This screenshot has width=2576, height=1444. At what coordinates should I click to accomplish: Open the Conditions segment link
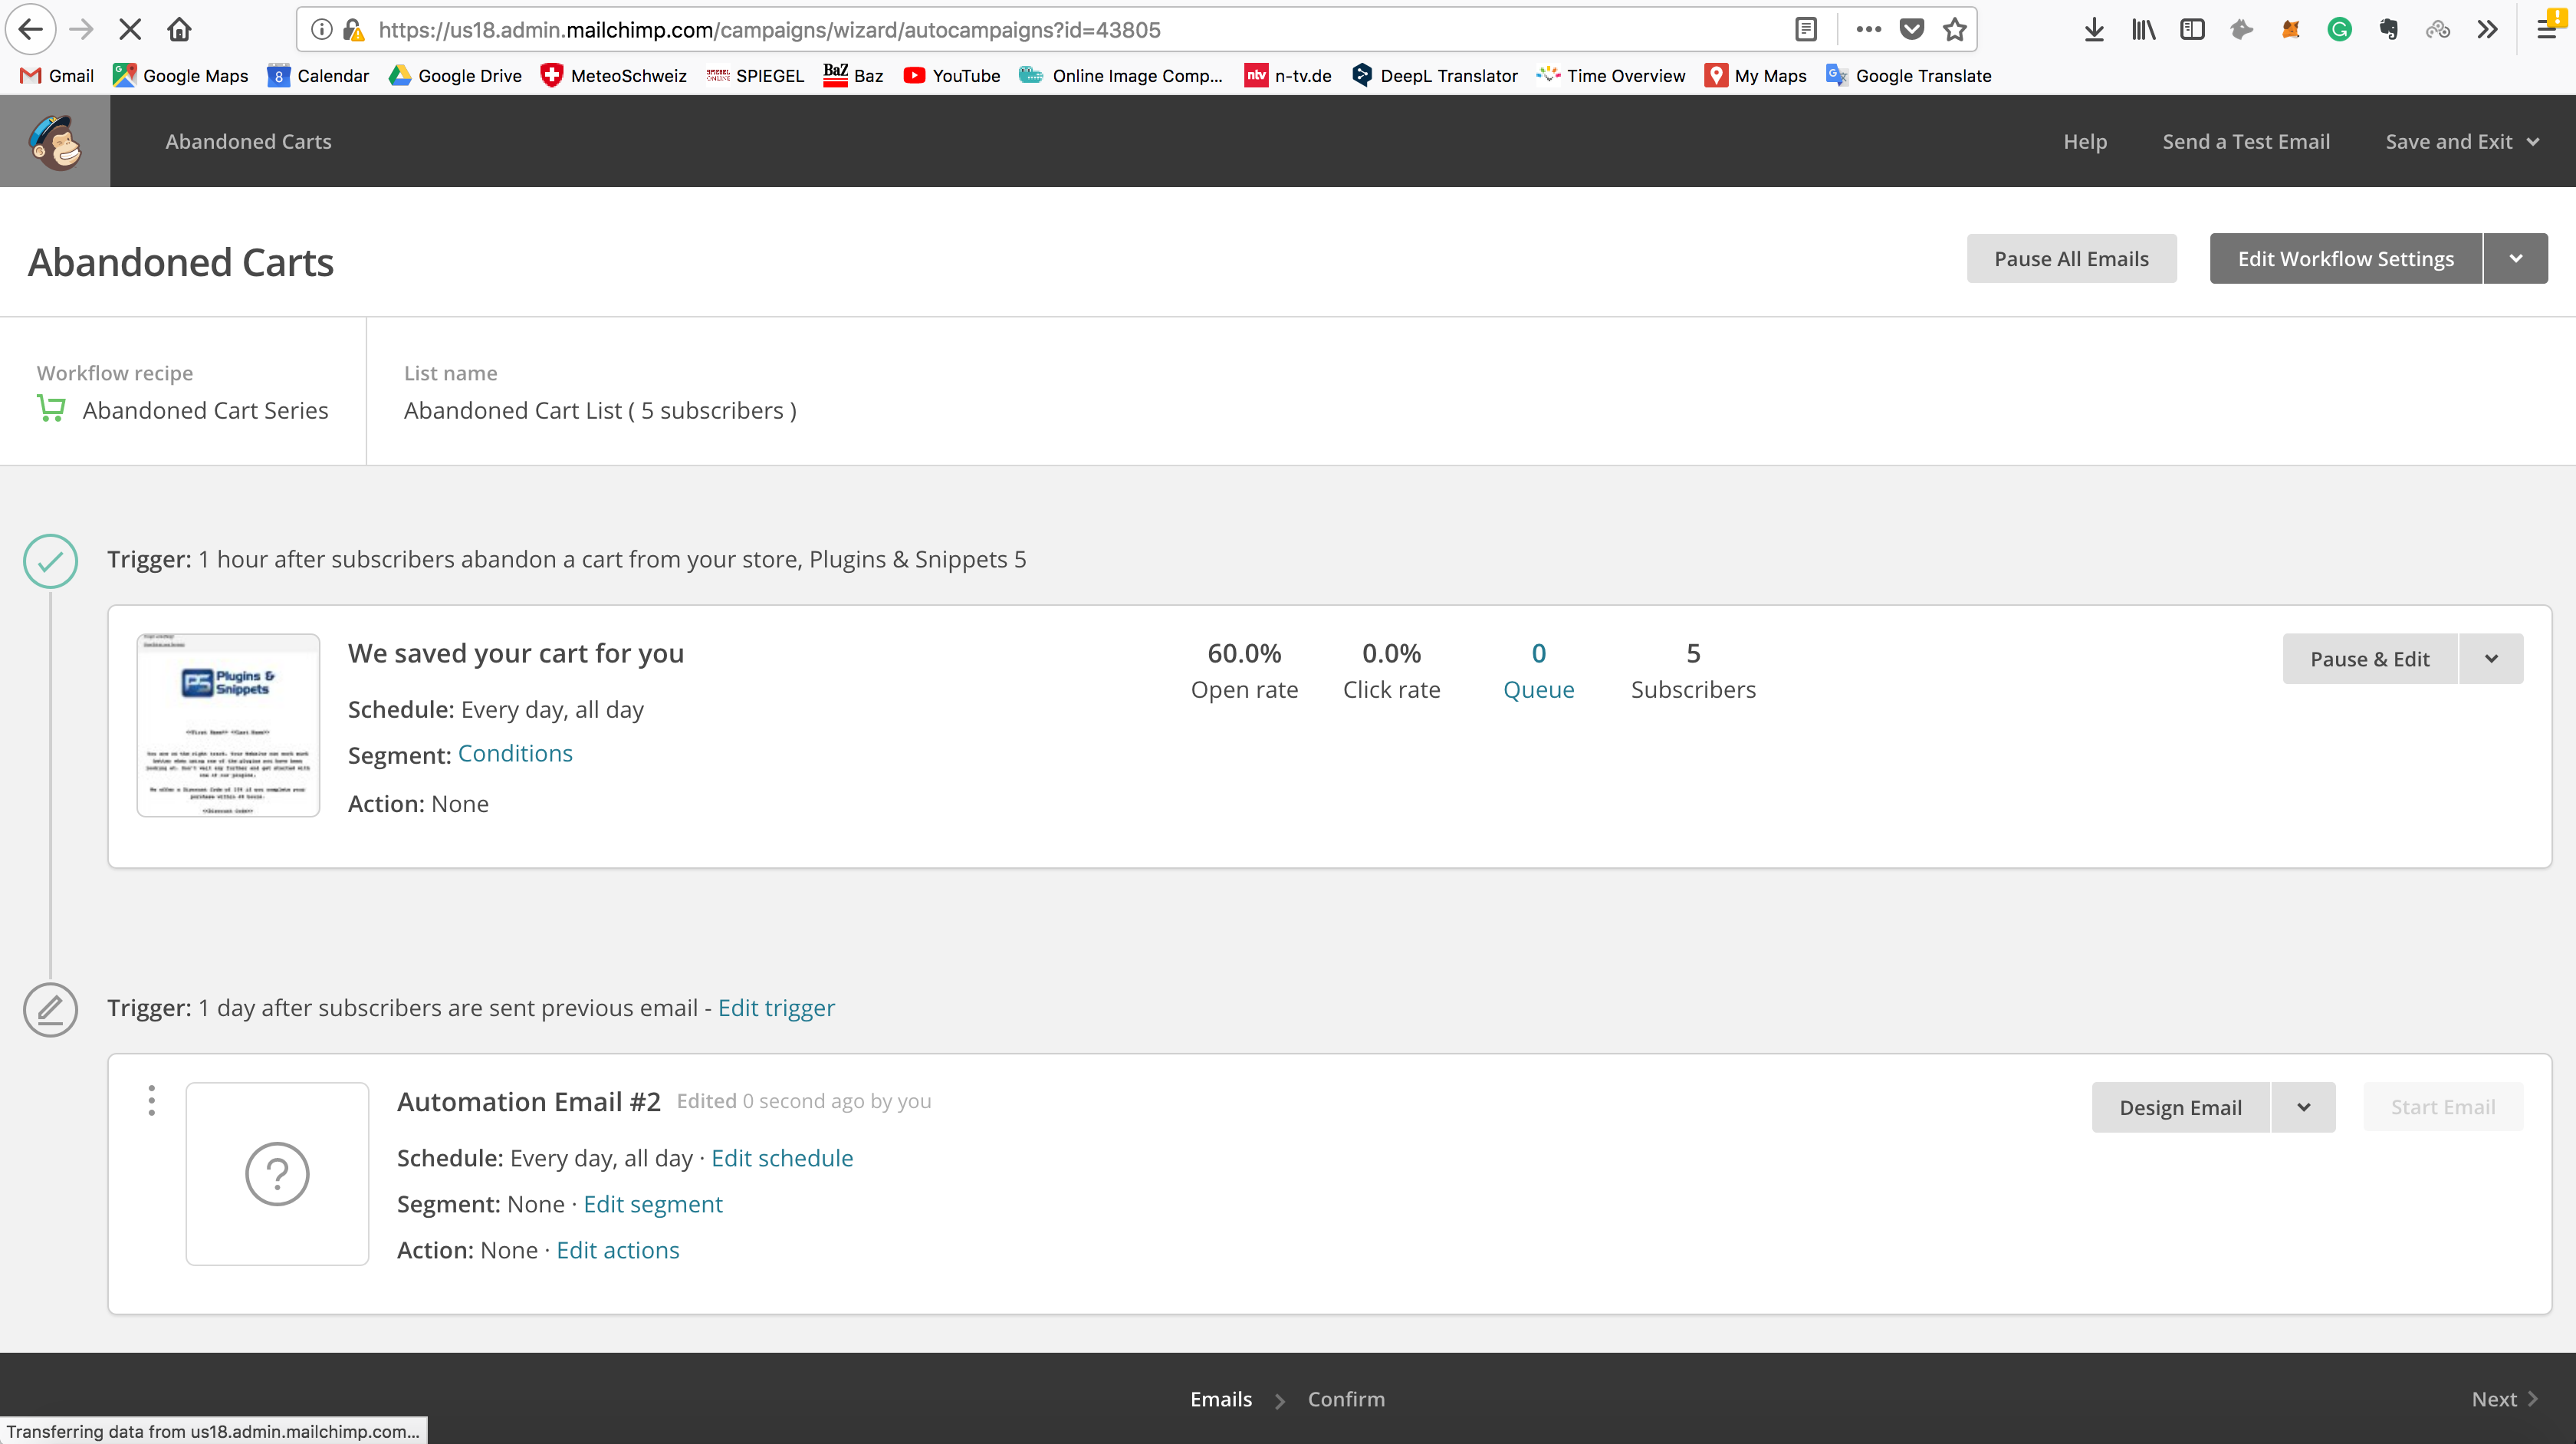pyautogui.click(x=515, y=753)
